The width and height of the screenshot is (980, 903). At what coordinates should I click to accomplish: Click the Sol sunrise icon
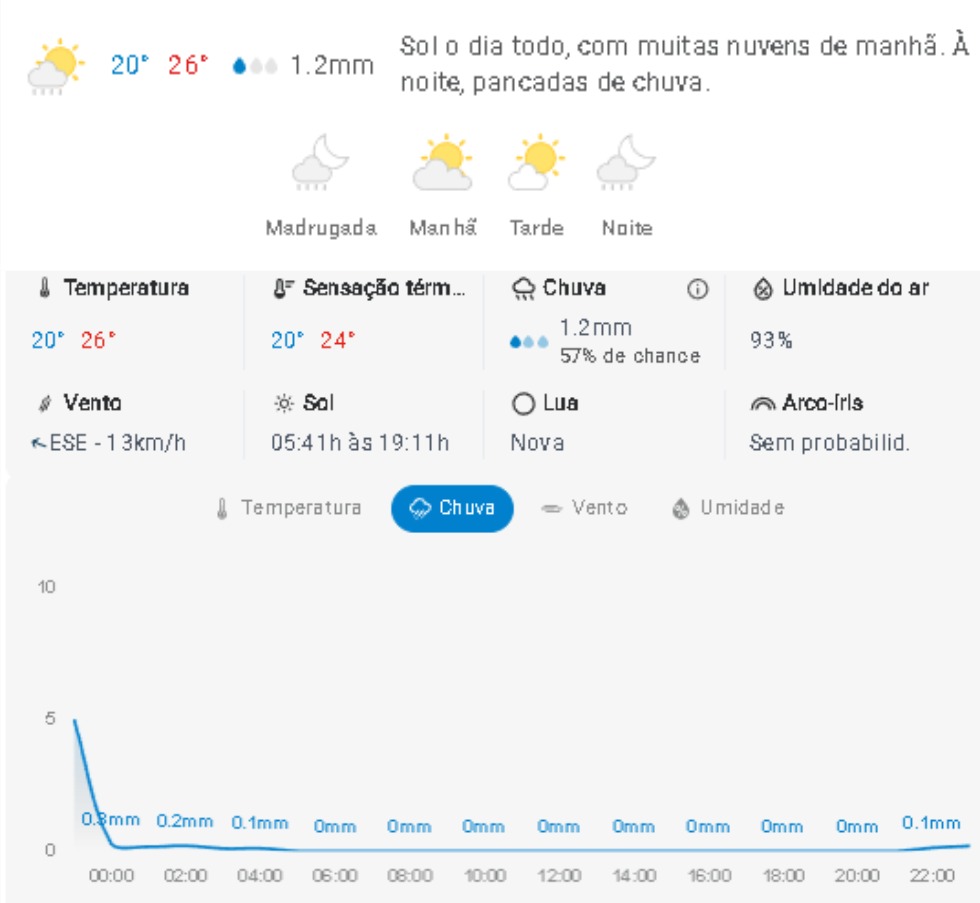284,404
